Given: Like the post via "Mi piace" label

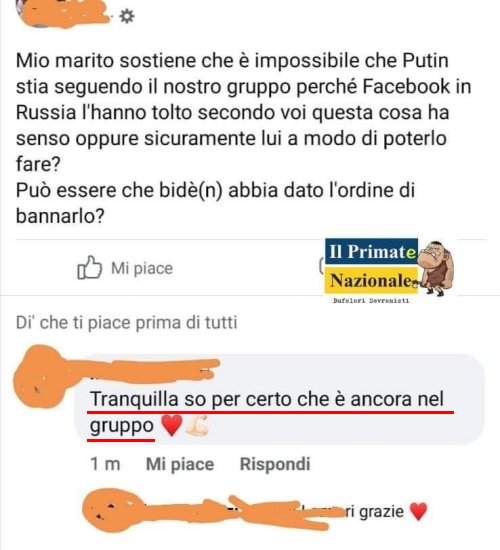Looking at the screenshot, I should click(142, 268).
